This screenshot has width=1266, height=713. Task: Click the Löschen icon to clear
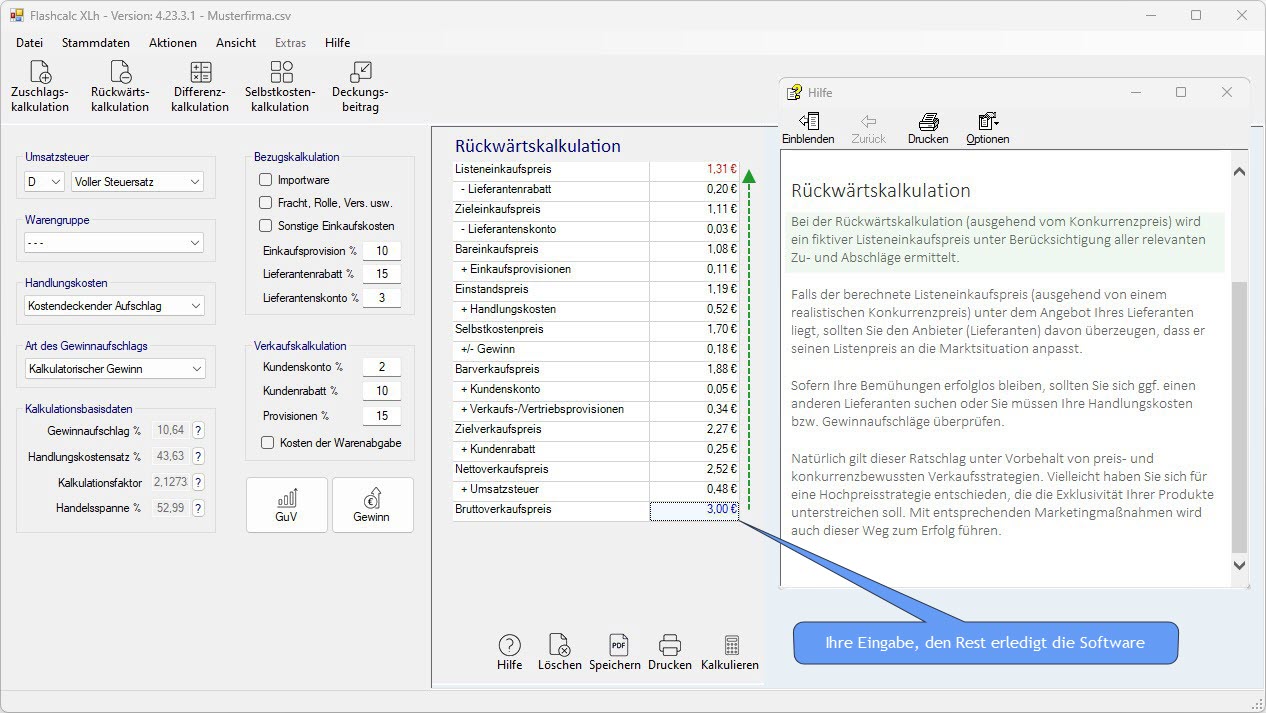coord(560,652)
